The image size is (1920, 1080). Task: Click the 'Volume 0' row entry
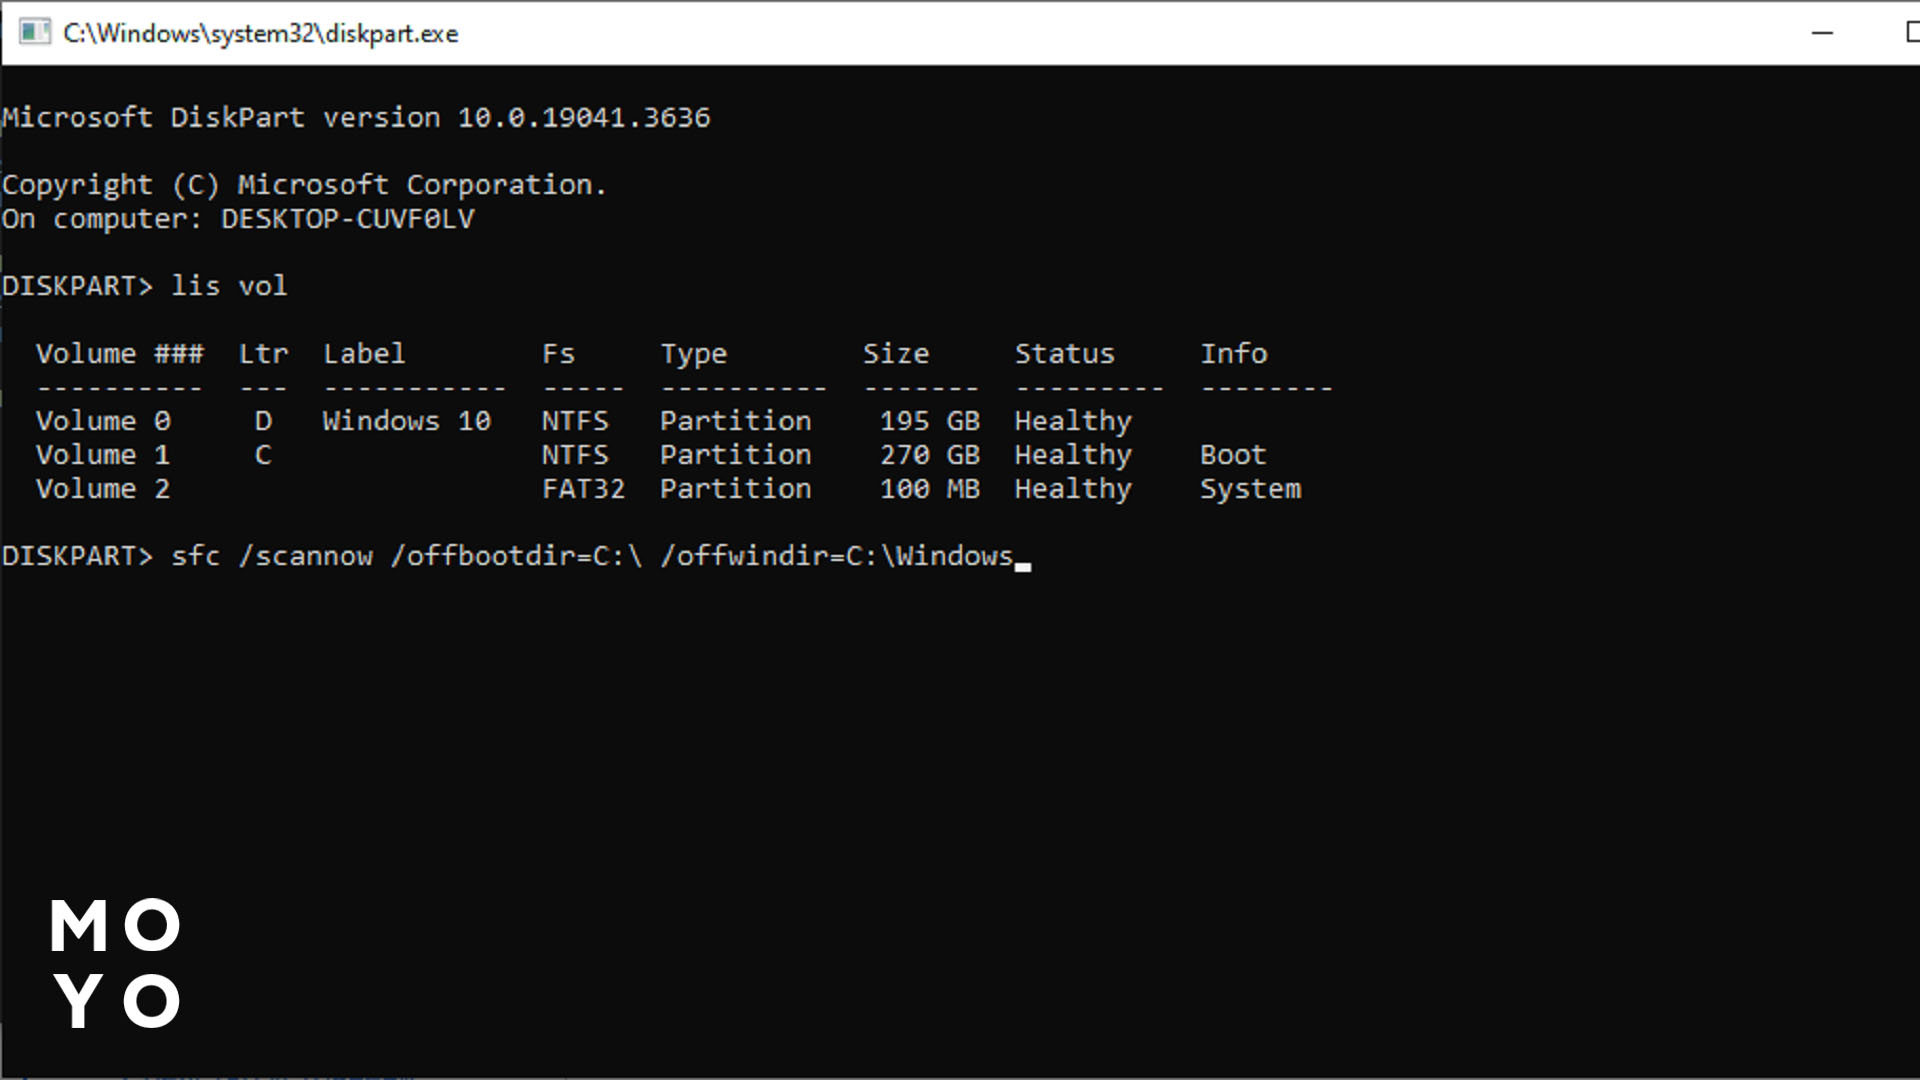click(x=103, y=421)
